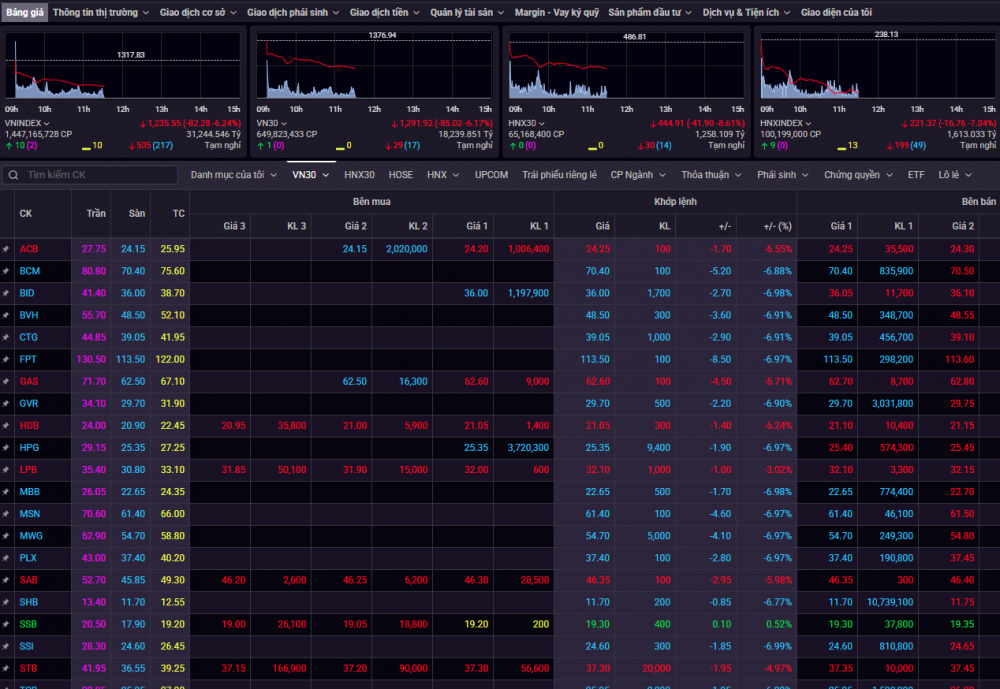Click the HPG ticker symbol
This screenshot has height=689, width=1000.
point(29,447)
